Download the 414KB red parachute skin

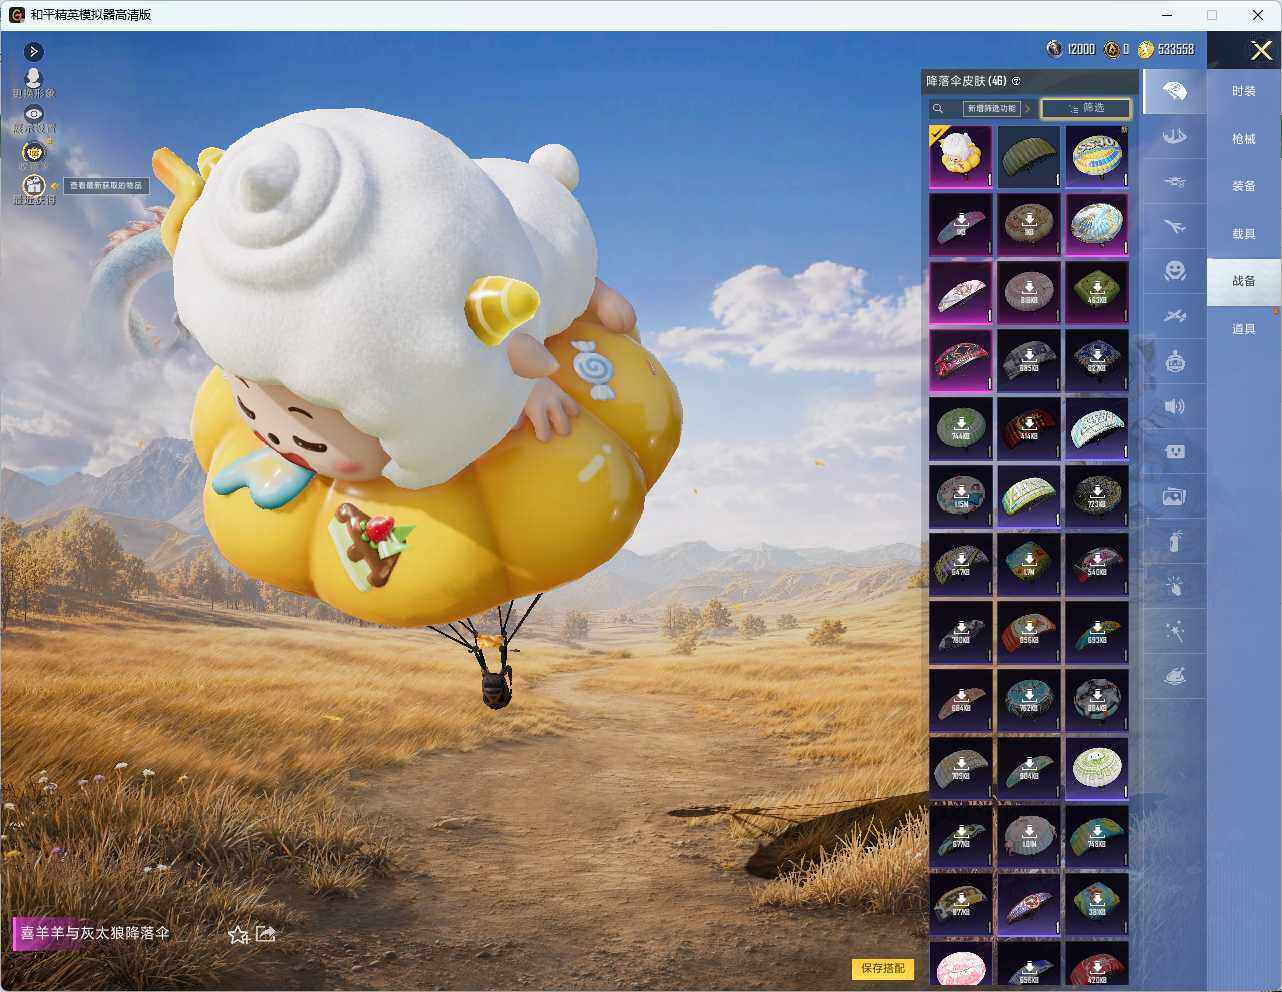pyautogui.click(x=1029, y=429)
